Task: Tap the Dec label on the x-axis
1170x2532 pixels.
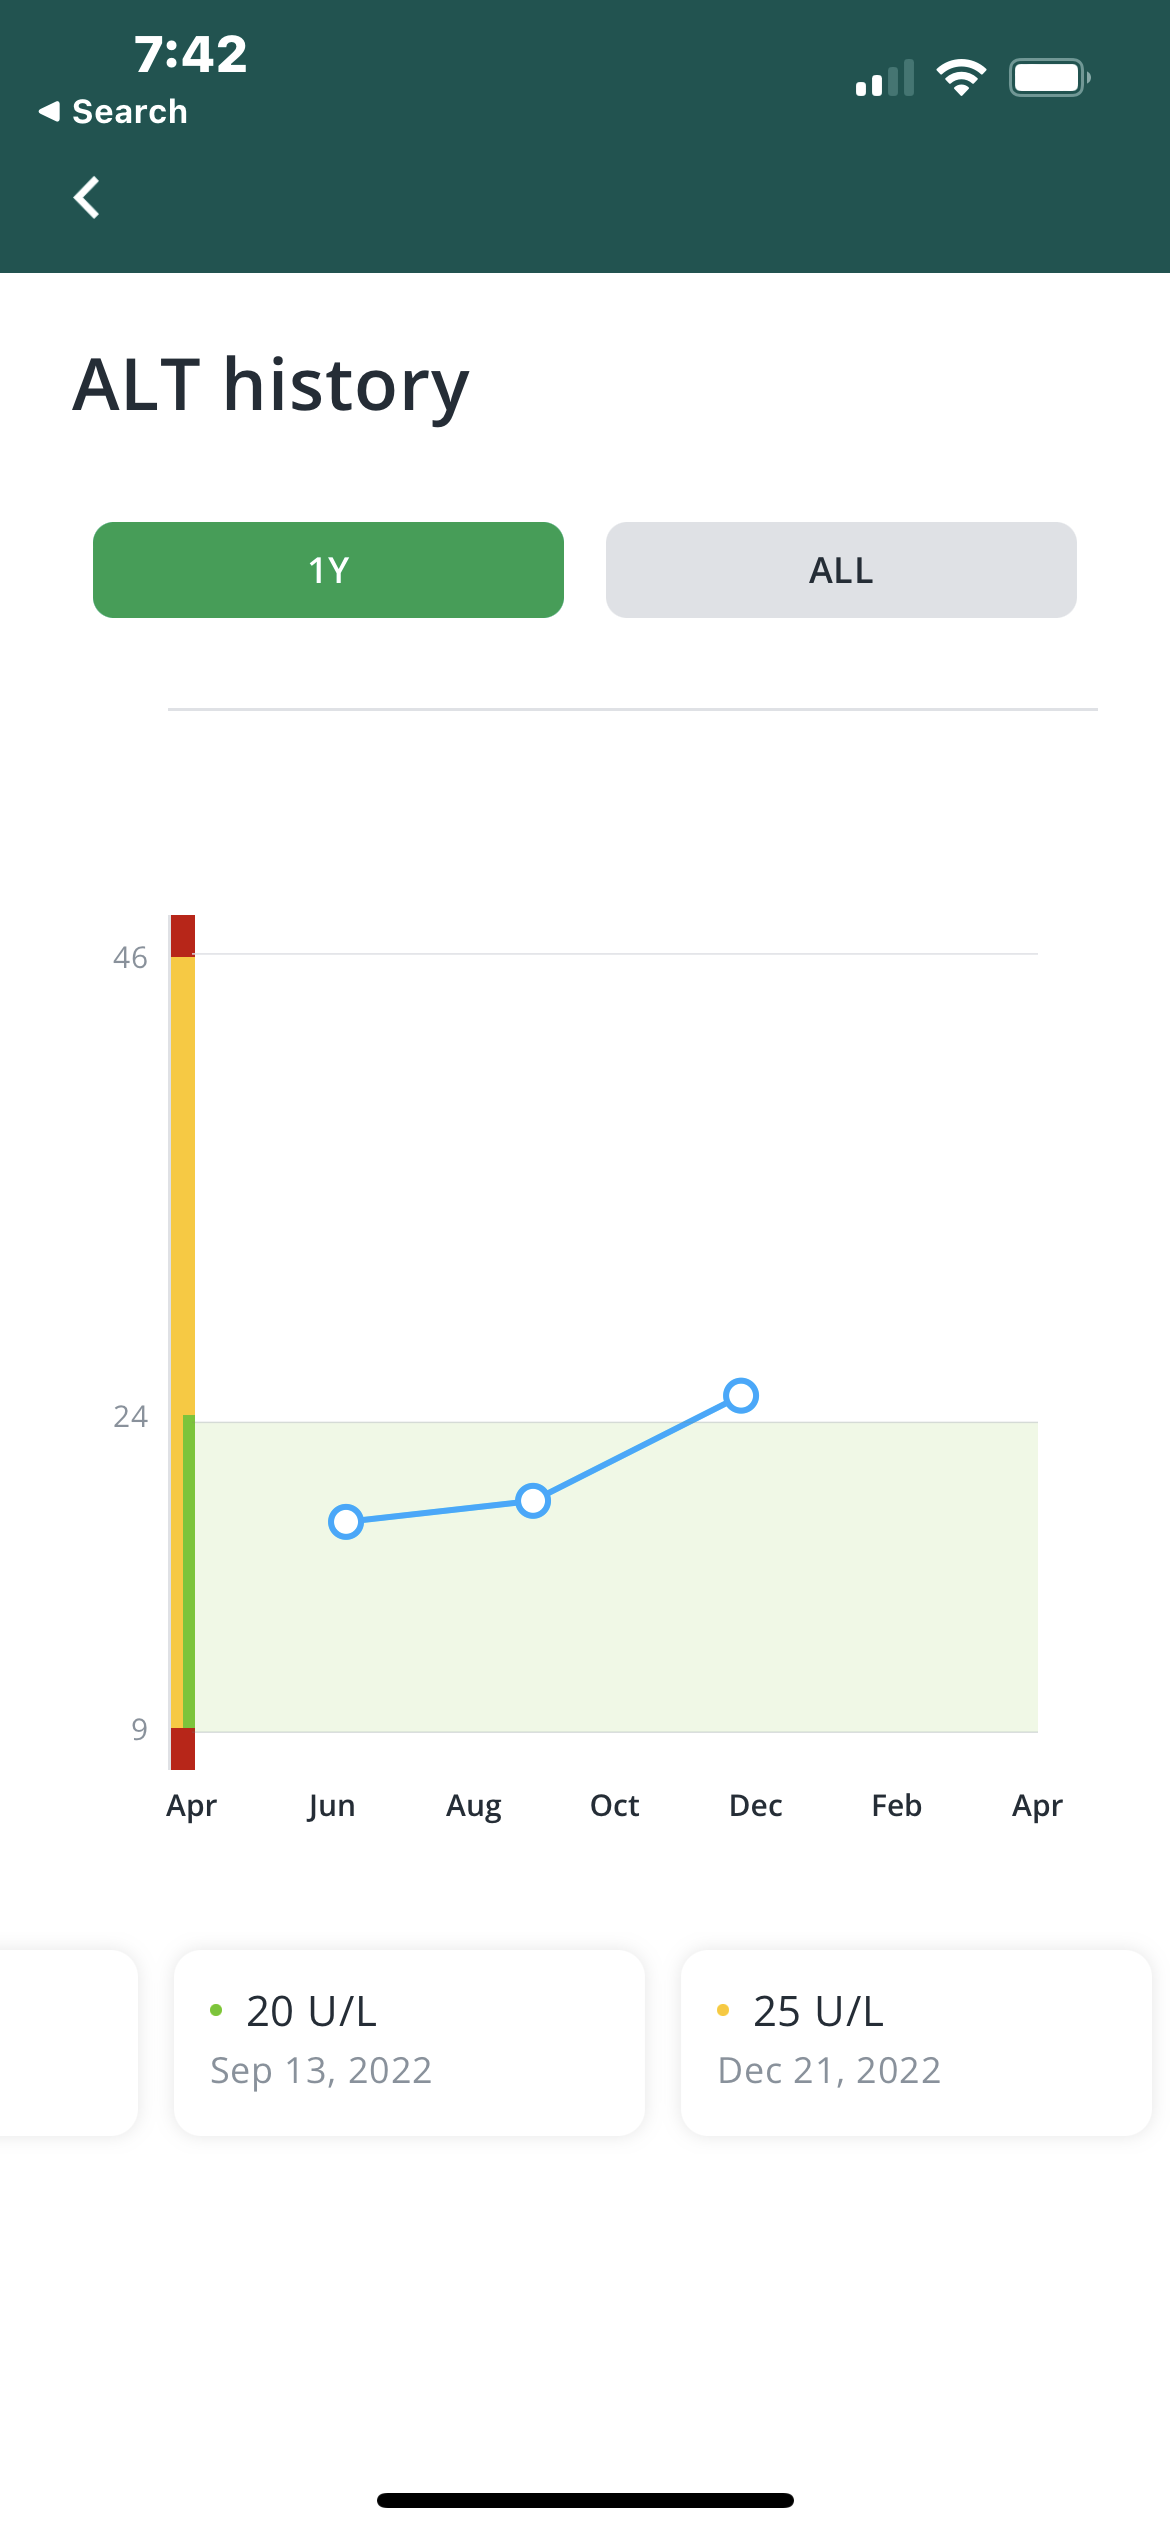Action: 756,1805
